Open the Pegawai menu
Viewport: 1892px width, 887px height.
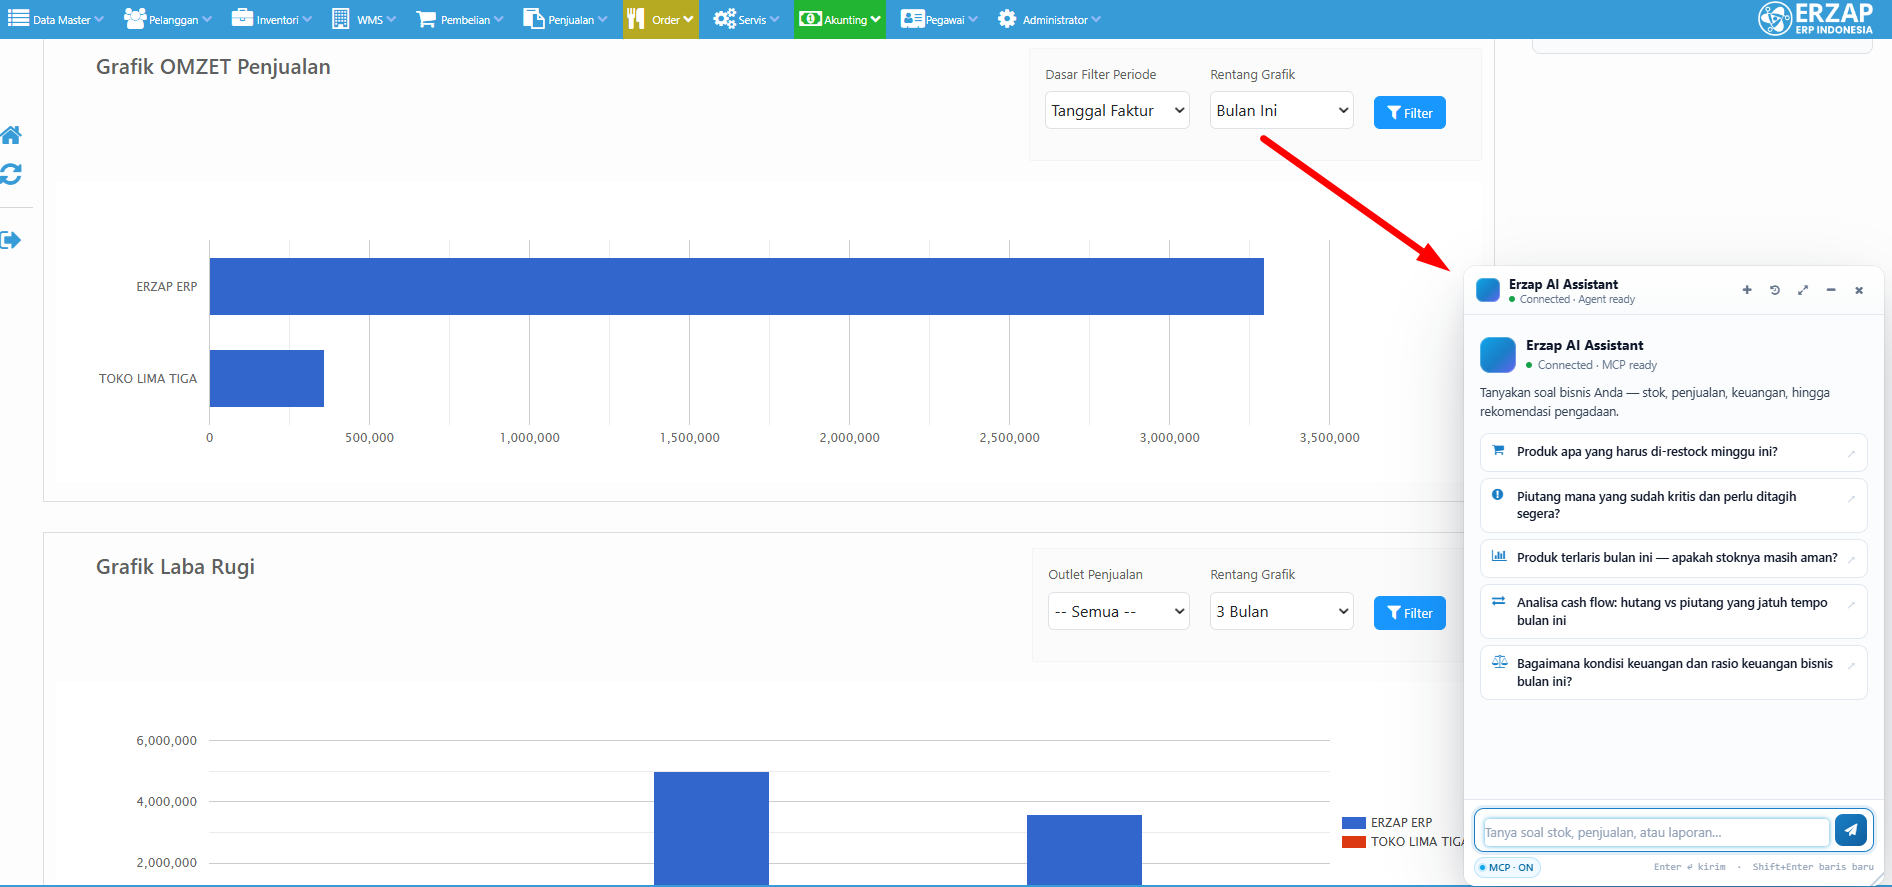[x=939, y=19]
